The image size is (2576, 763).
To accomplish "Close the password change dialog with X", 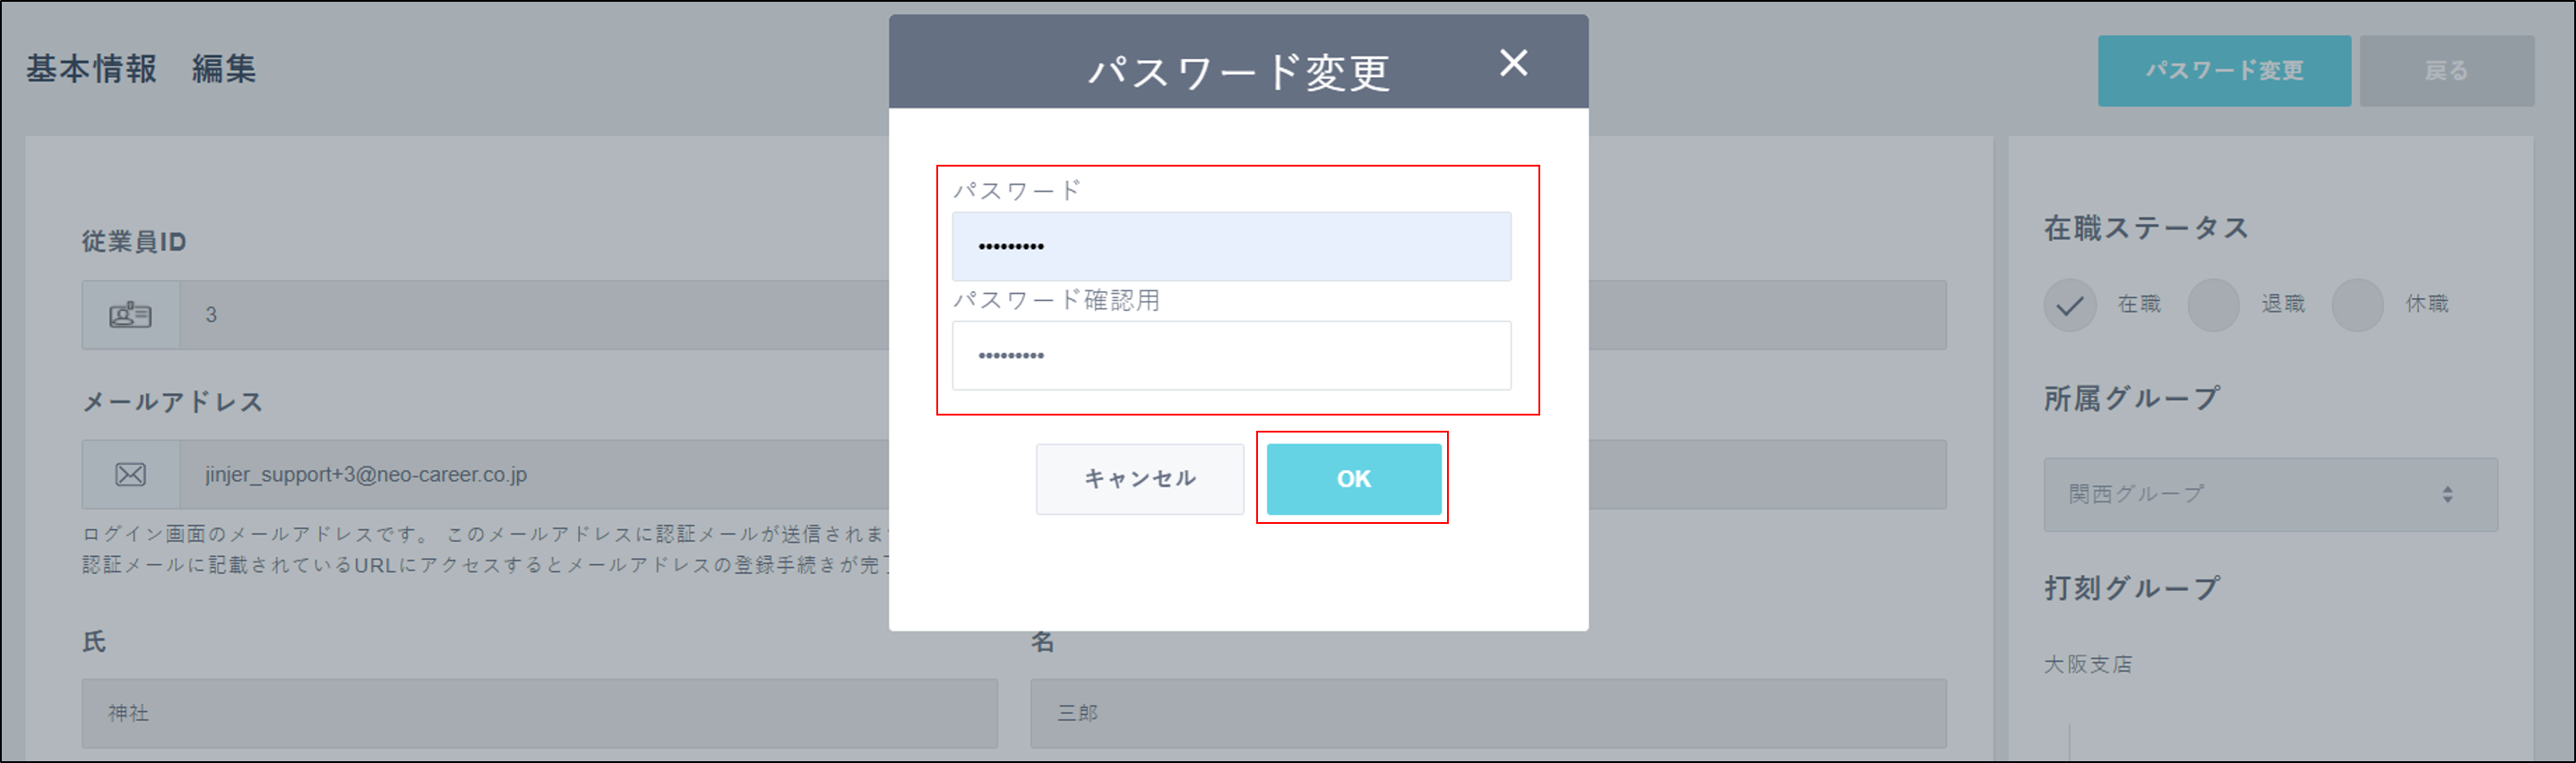I will [x=1513, y=63].
